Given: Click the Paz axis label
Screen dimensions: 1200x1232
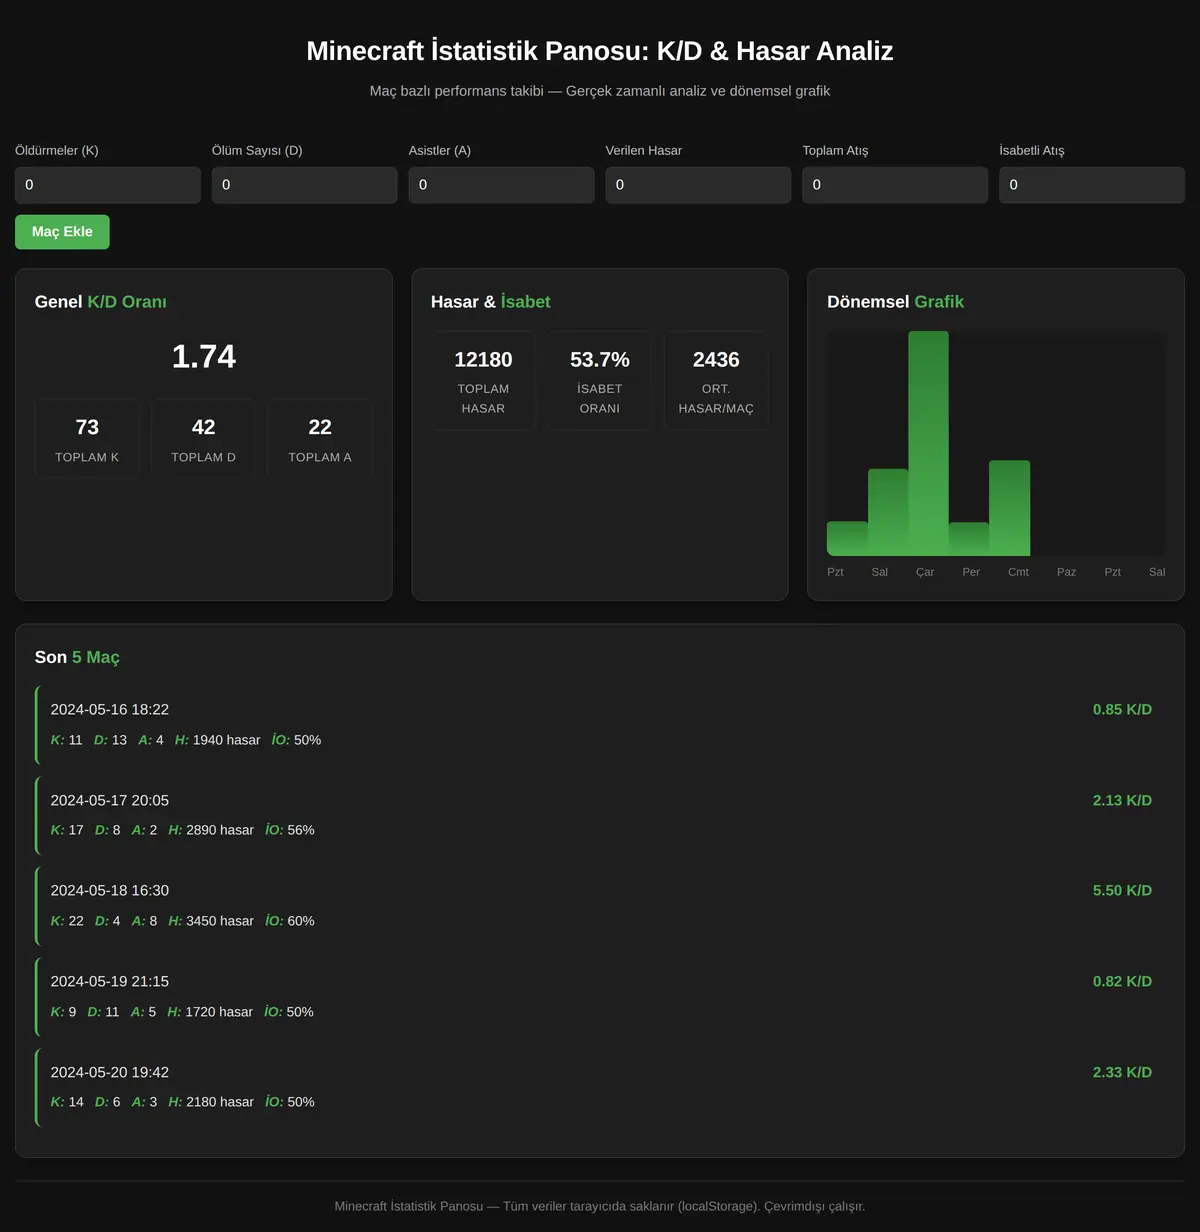Looking at the screenshot, I should pyautogui.click(x=1067, y=572).
